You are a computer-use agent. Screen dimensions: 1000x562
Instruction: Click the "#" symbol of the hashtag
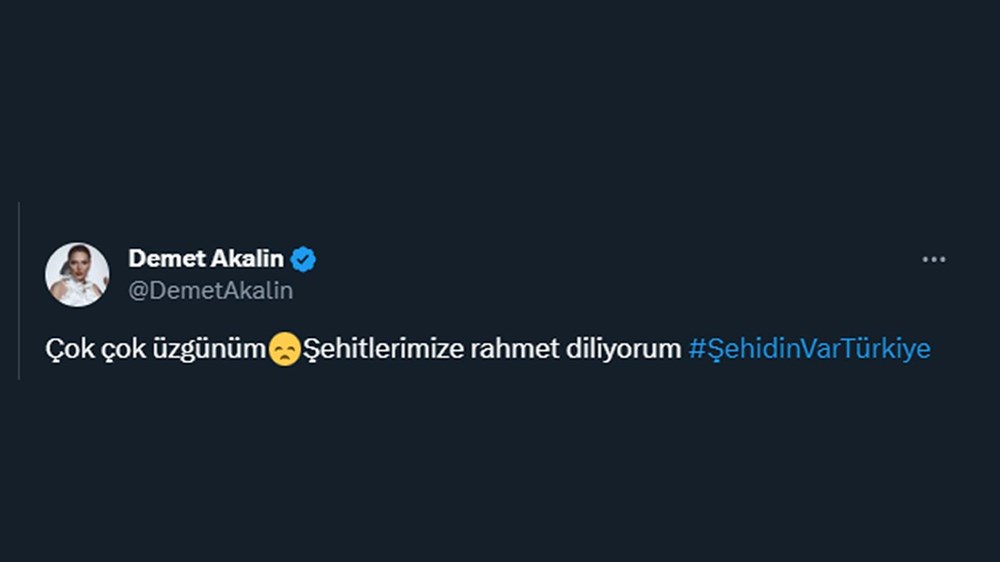point(696,349)
